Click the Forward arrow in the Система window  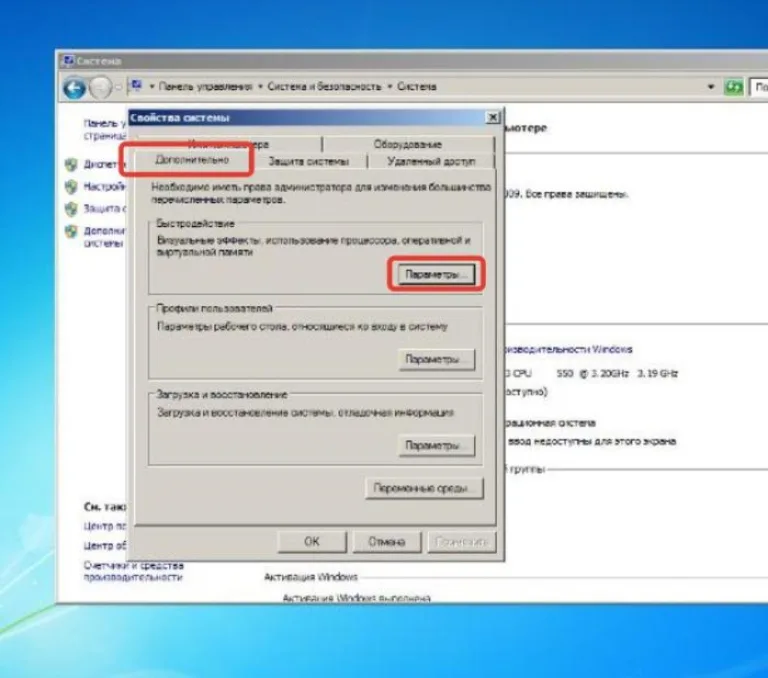coord(100,88)
